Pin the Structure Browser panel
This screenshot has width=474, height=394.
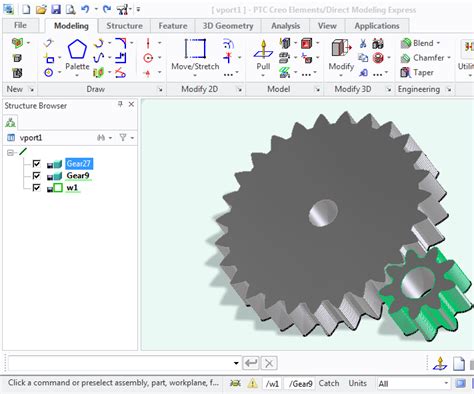click(120, 104)
